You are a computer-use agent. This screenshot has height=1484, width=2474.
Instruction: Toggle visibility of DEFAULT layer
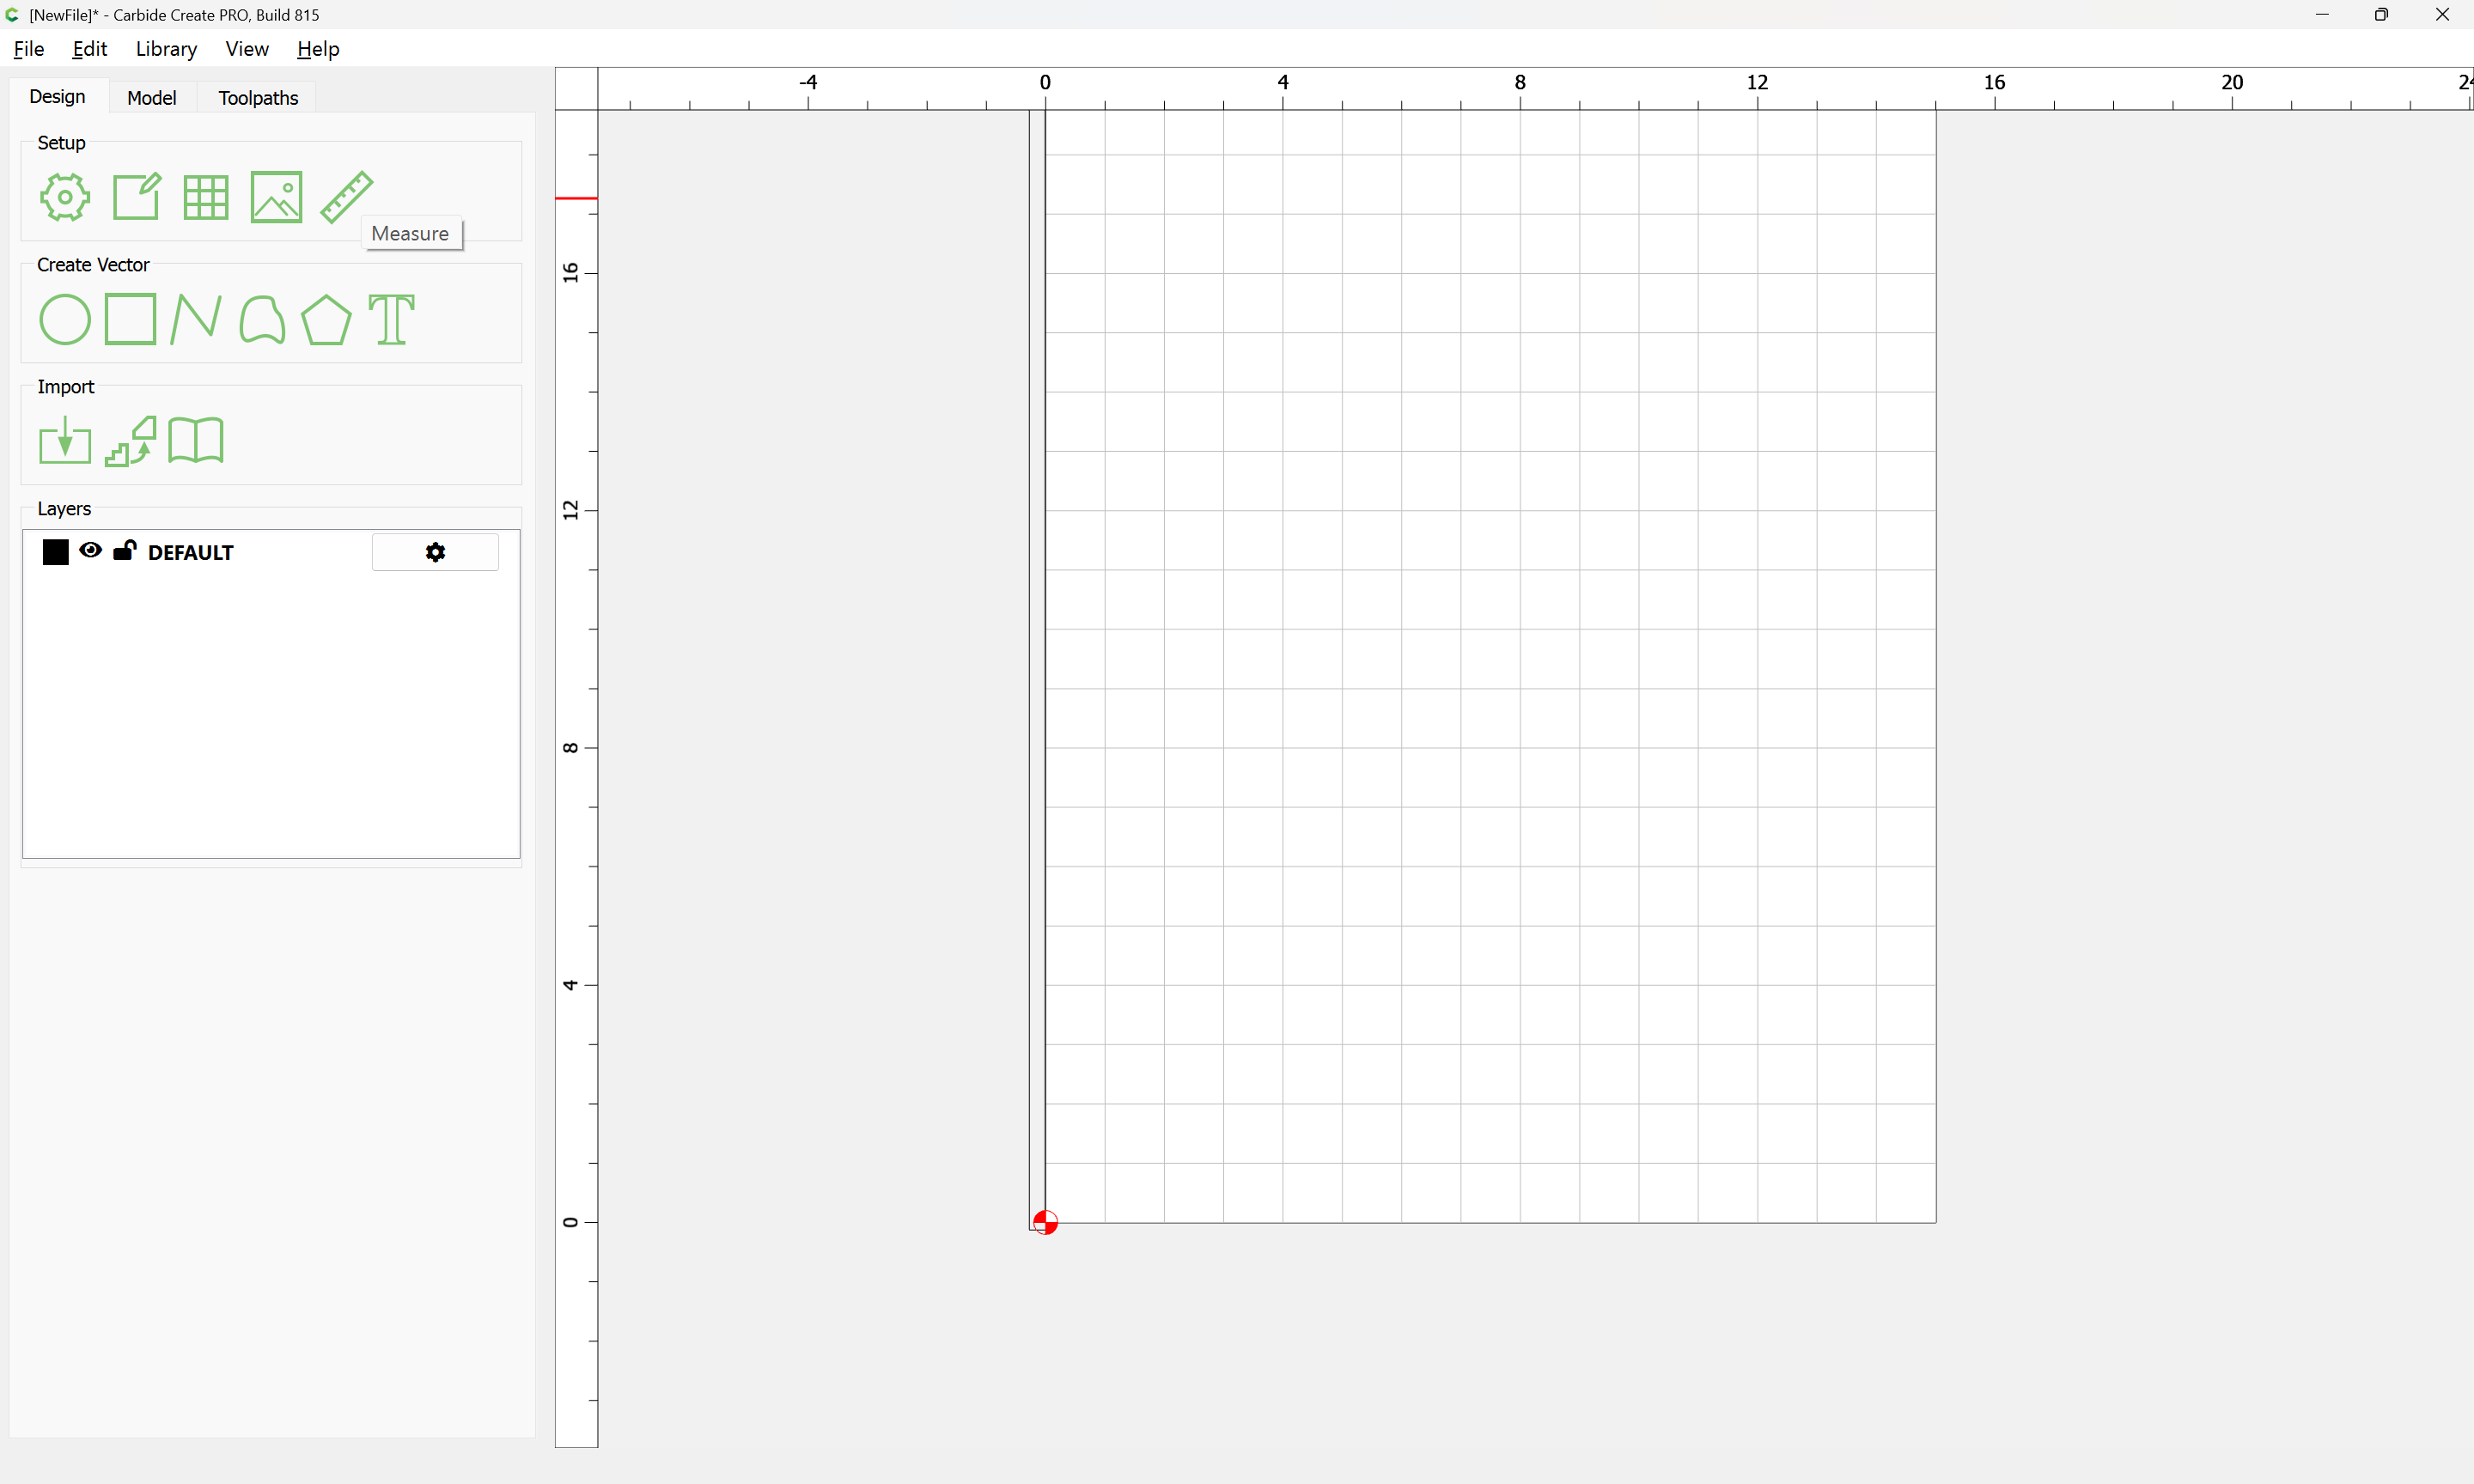[x=90, y=550]
